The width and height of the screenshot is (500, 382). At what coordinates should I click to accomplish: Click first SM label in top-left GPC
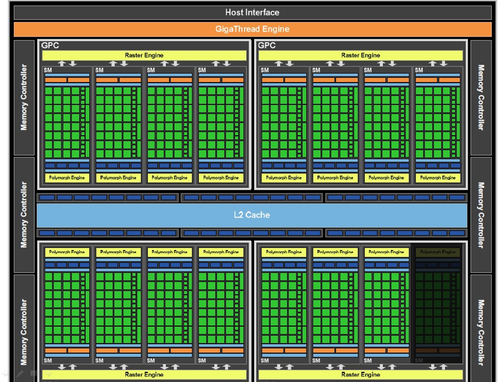(48, 70)
